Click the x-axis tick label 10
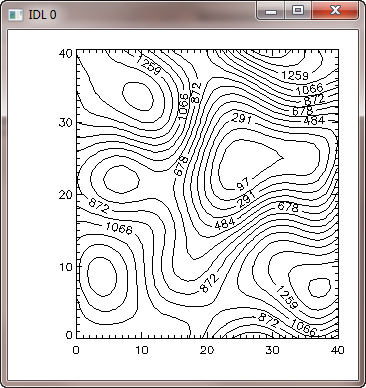Viewport: 366px width, 388px height. pos(141,350)
